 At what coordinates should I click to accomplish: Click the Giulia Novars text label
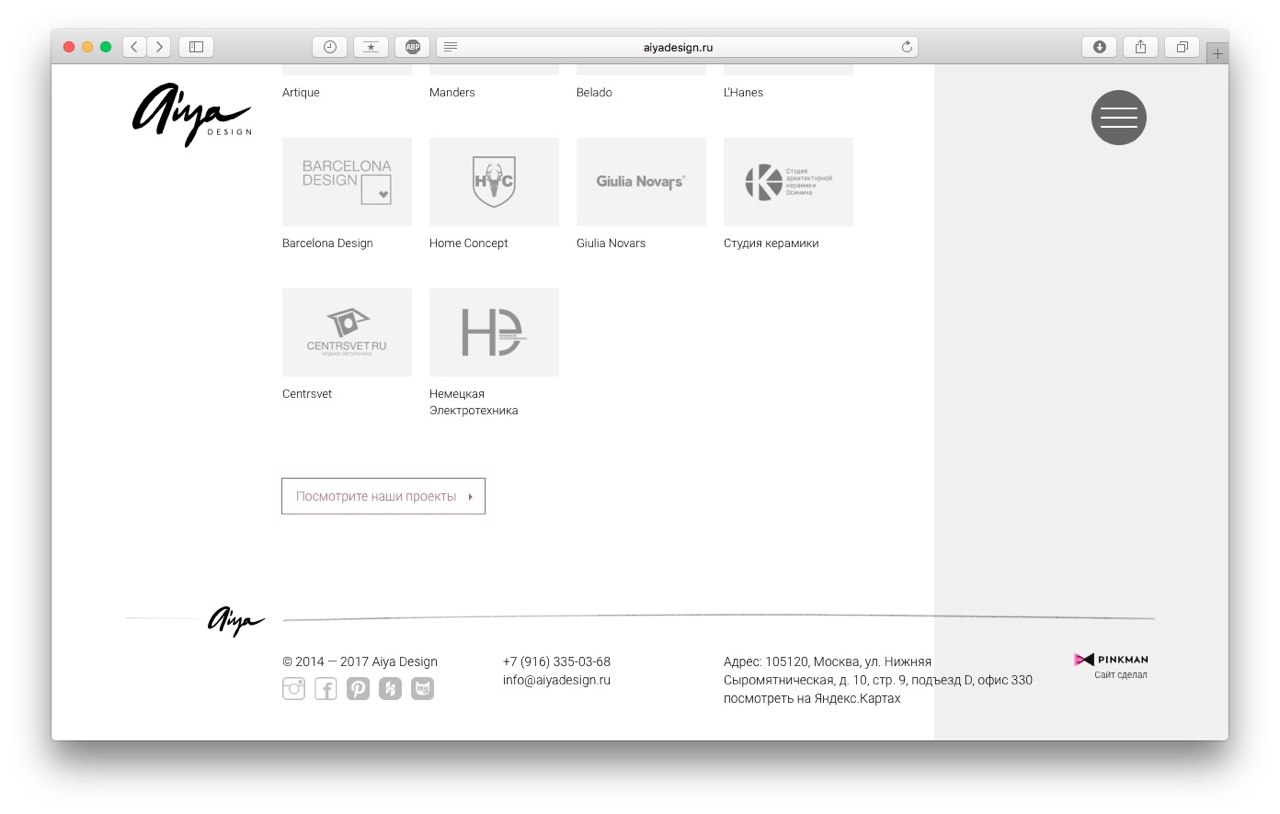(611, 243)
